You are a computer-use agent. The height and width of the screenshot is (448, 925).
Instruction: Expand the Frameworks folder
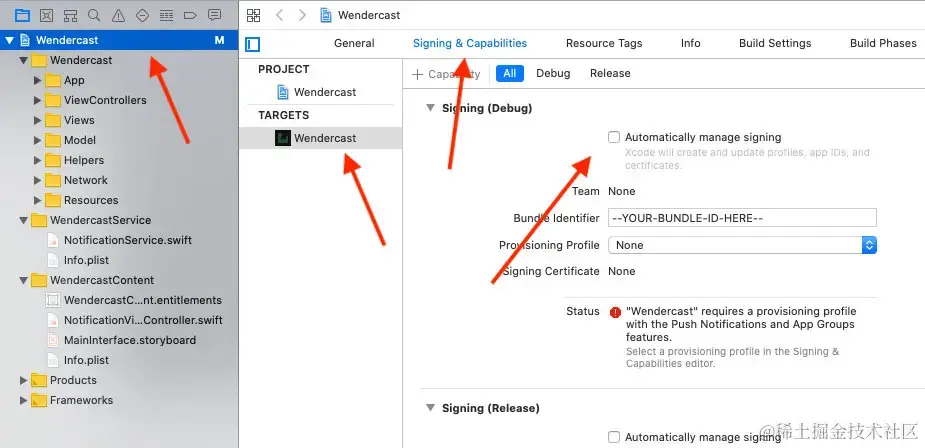[24, 400]
